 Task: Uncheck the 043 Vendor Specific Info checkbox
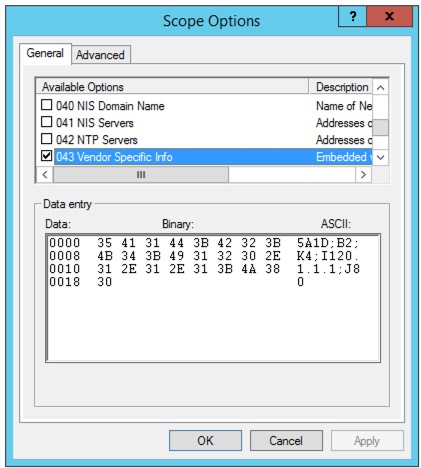pos(46,156)
